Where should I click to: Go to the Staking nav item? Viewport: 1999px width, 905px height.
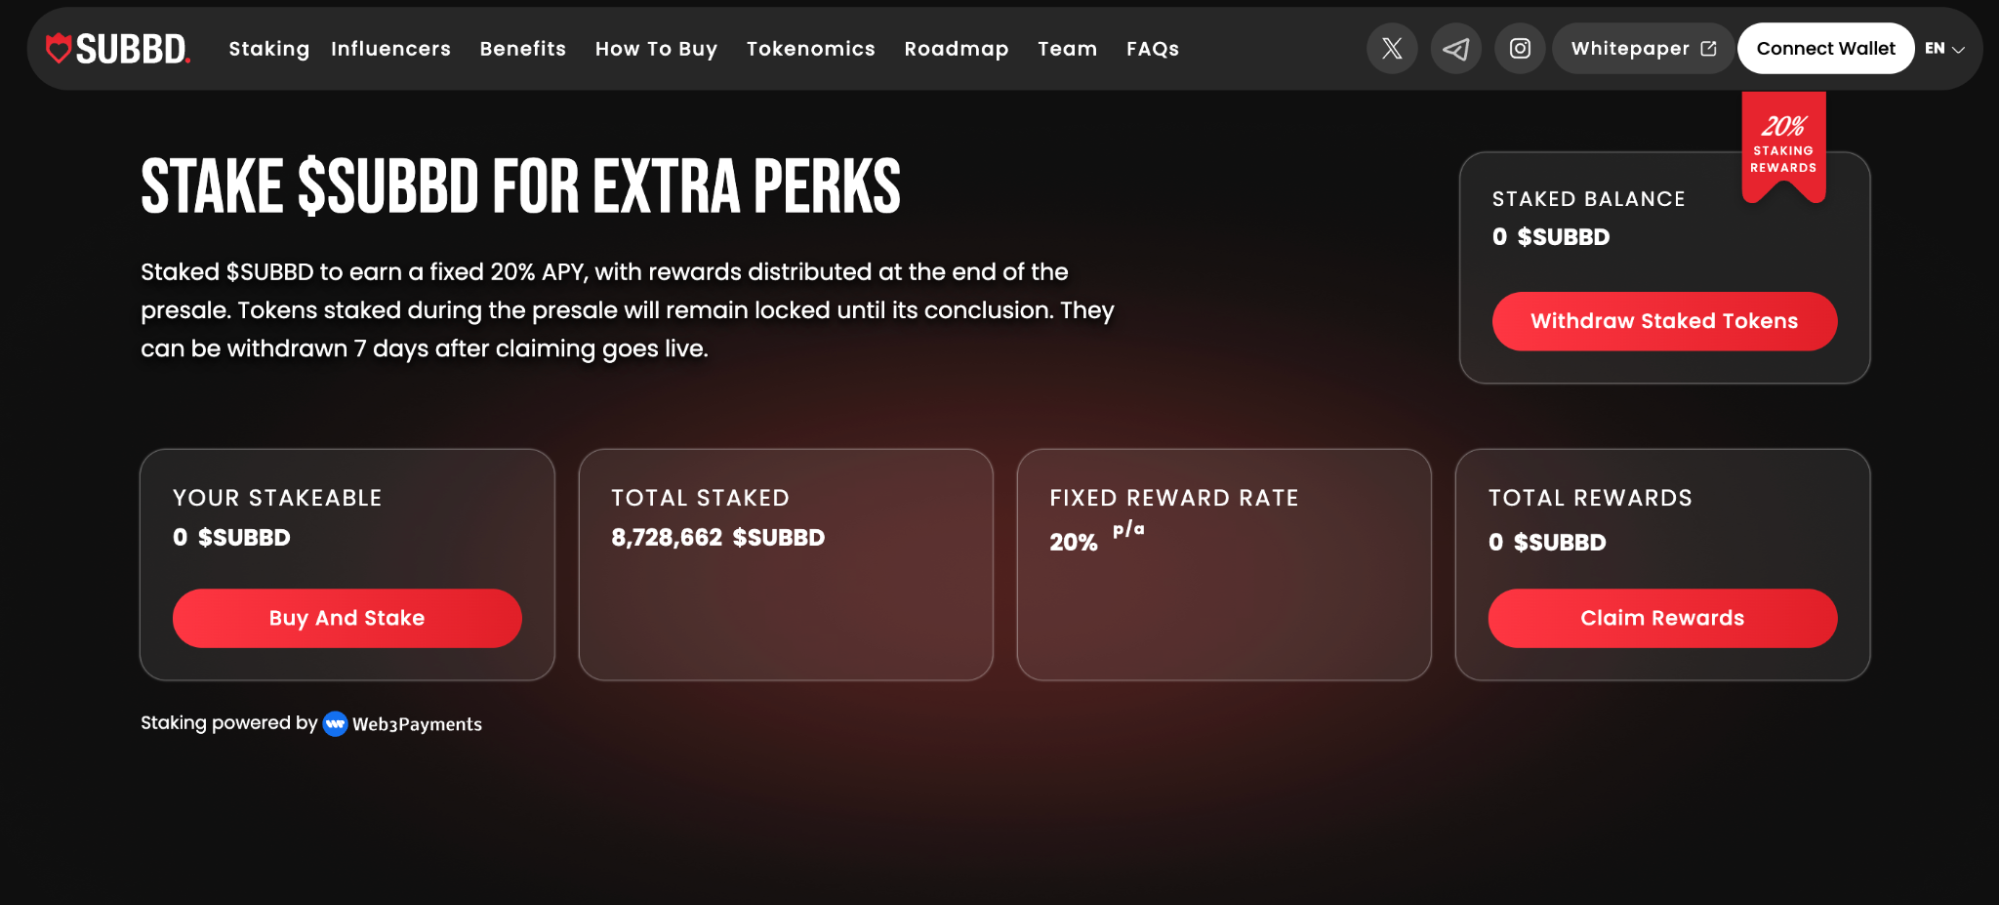click(x=269, y=48)
